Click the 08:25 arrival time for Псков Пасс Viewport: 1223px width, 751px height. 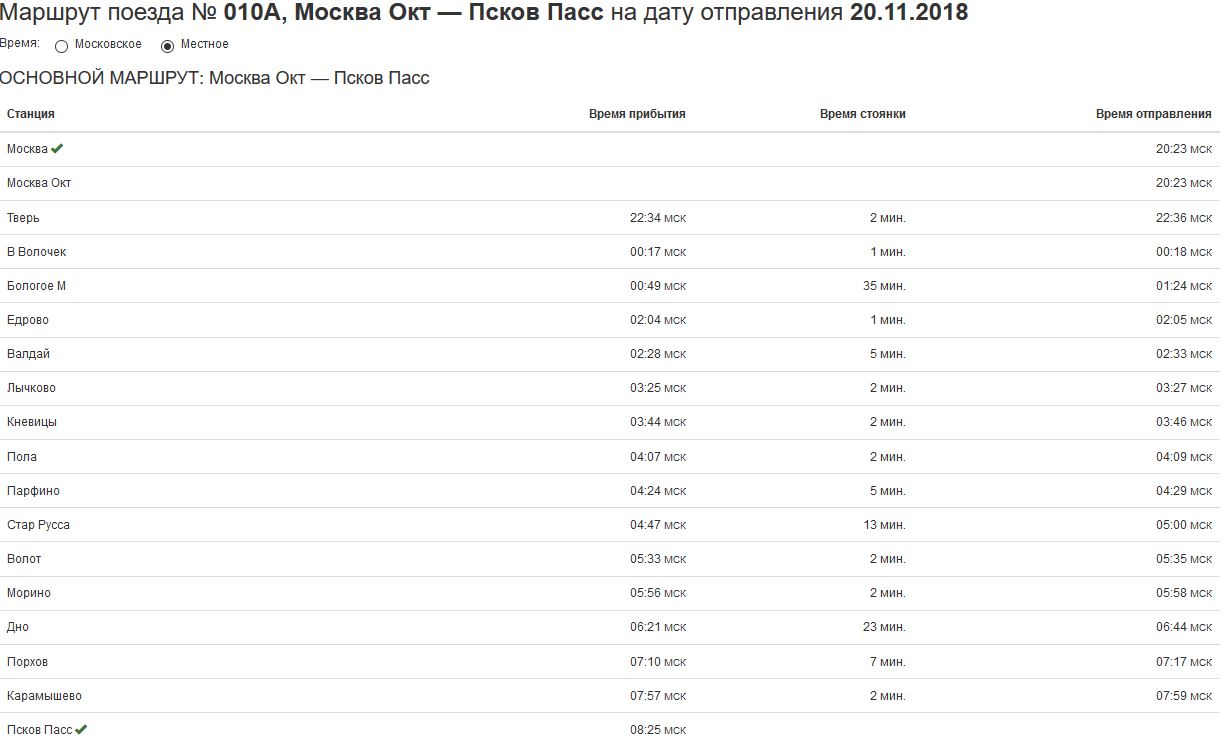coord(657,730)
